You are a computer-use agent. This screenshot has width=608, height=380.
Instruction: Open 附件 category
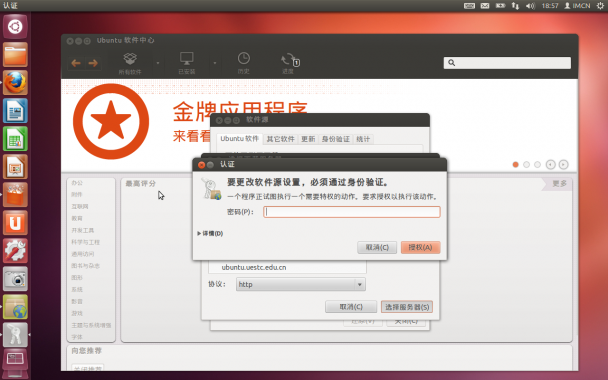pos(77,194)
